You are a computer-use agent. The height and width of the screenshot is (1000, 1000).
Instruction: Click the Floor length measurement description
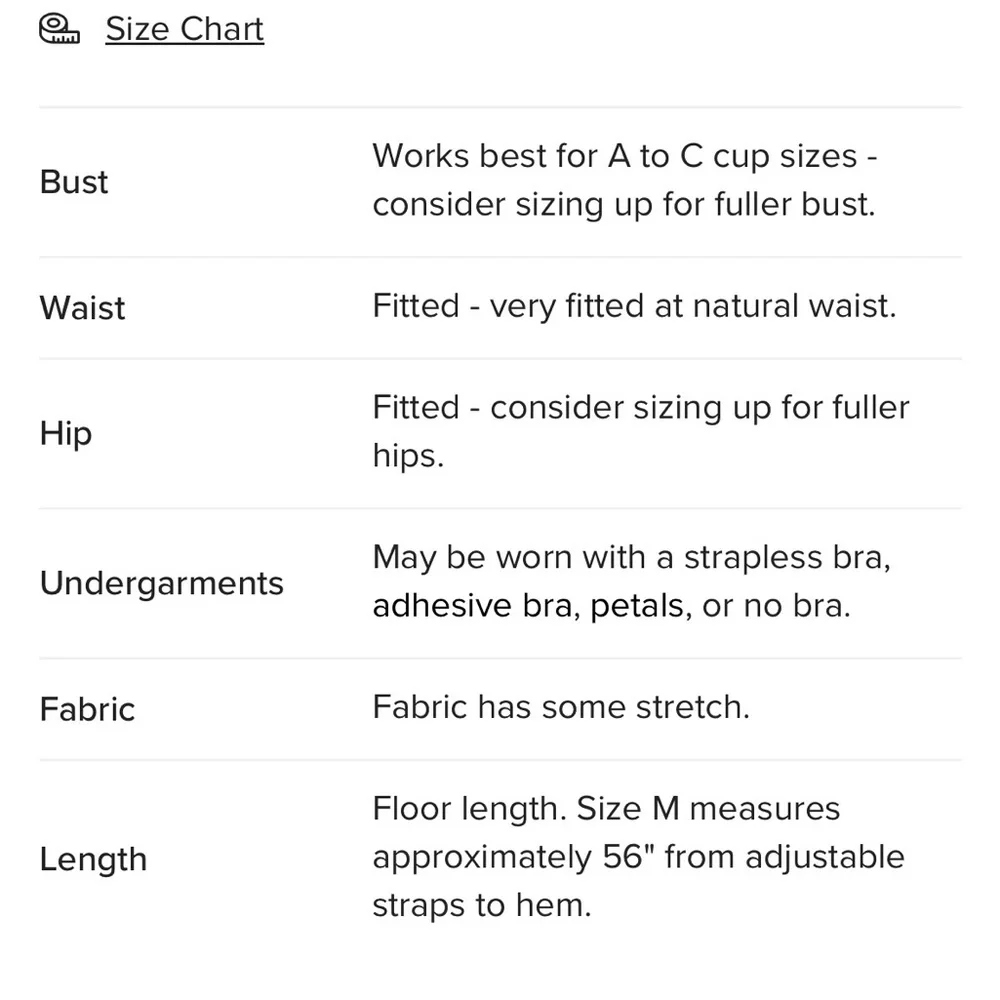point(638,857)
